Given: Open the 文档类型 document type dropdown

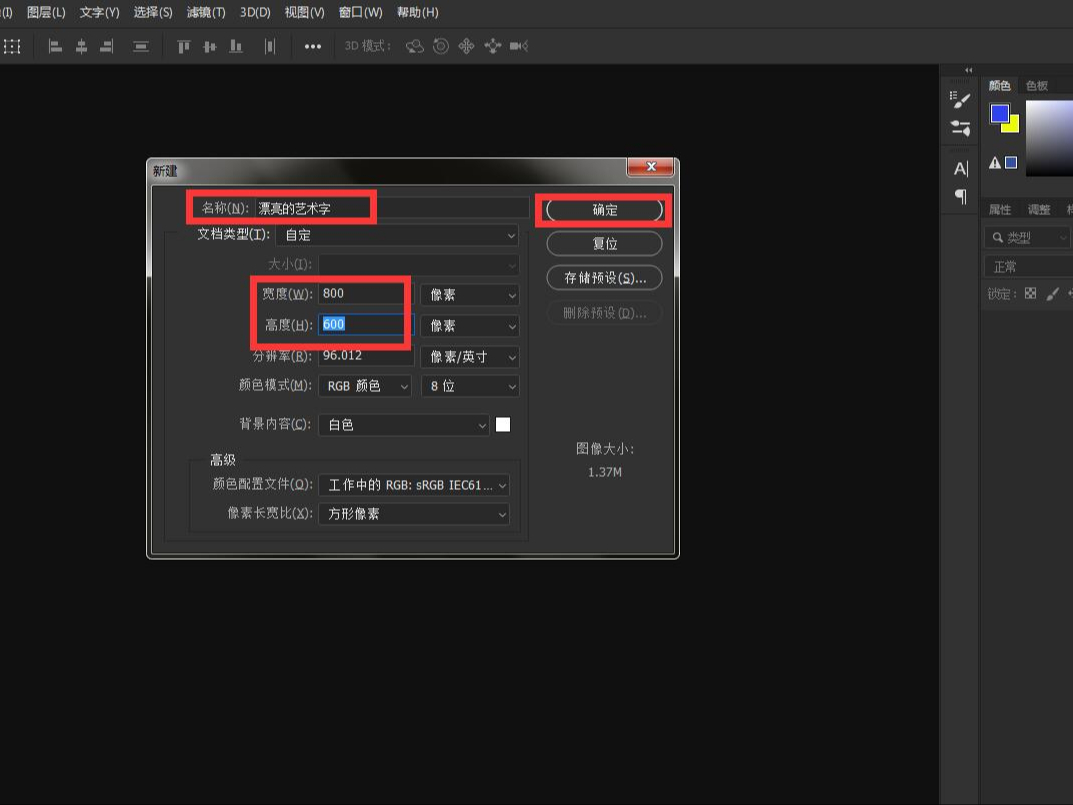Looking at the screenshot, I should (395, 235).
